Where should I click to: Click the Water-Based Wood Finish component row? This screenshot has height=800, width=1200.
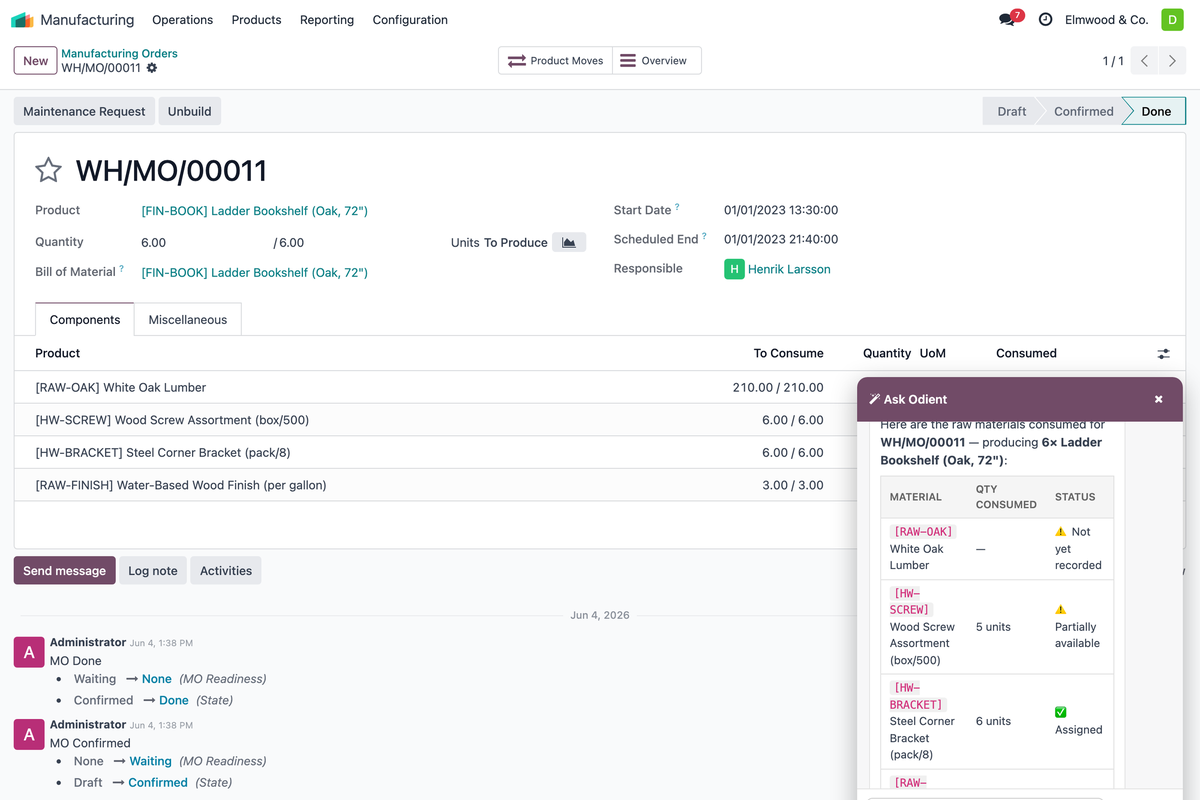coord(436,485)
